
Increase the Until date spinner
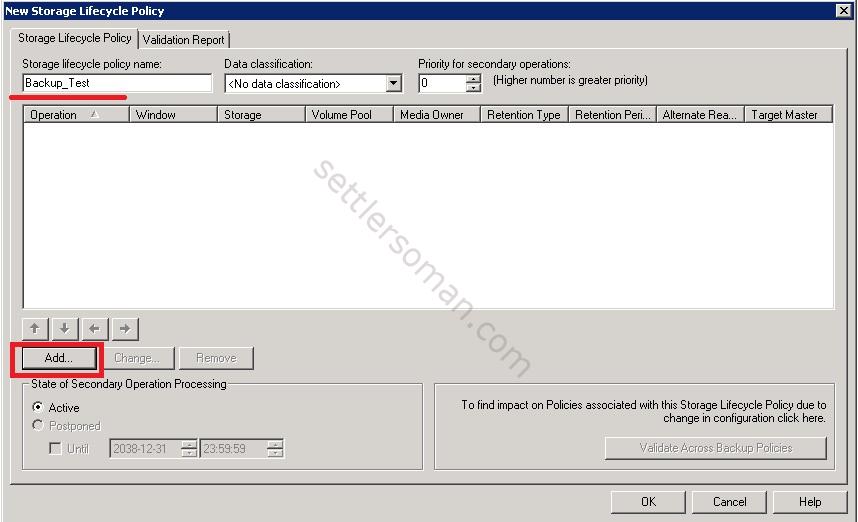click(x=189, y=444)
